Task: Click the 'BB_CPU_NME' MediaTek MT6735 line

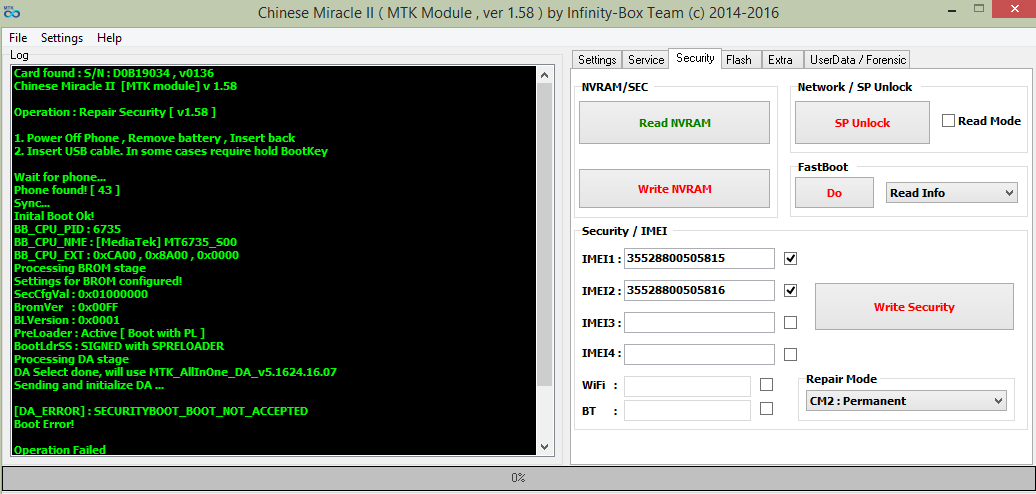Action: pyautogui.click(x=125, y=242)
